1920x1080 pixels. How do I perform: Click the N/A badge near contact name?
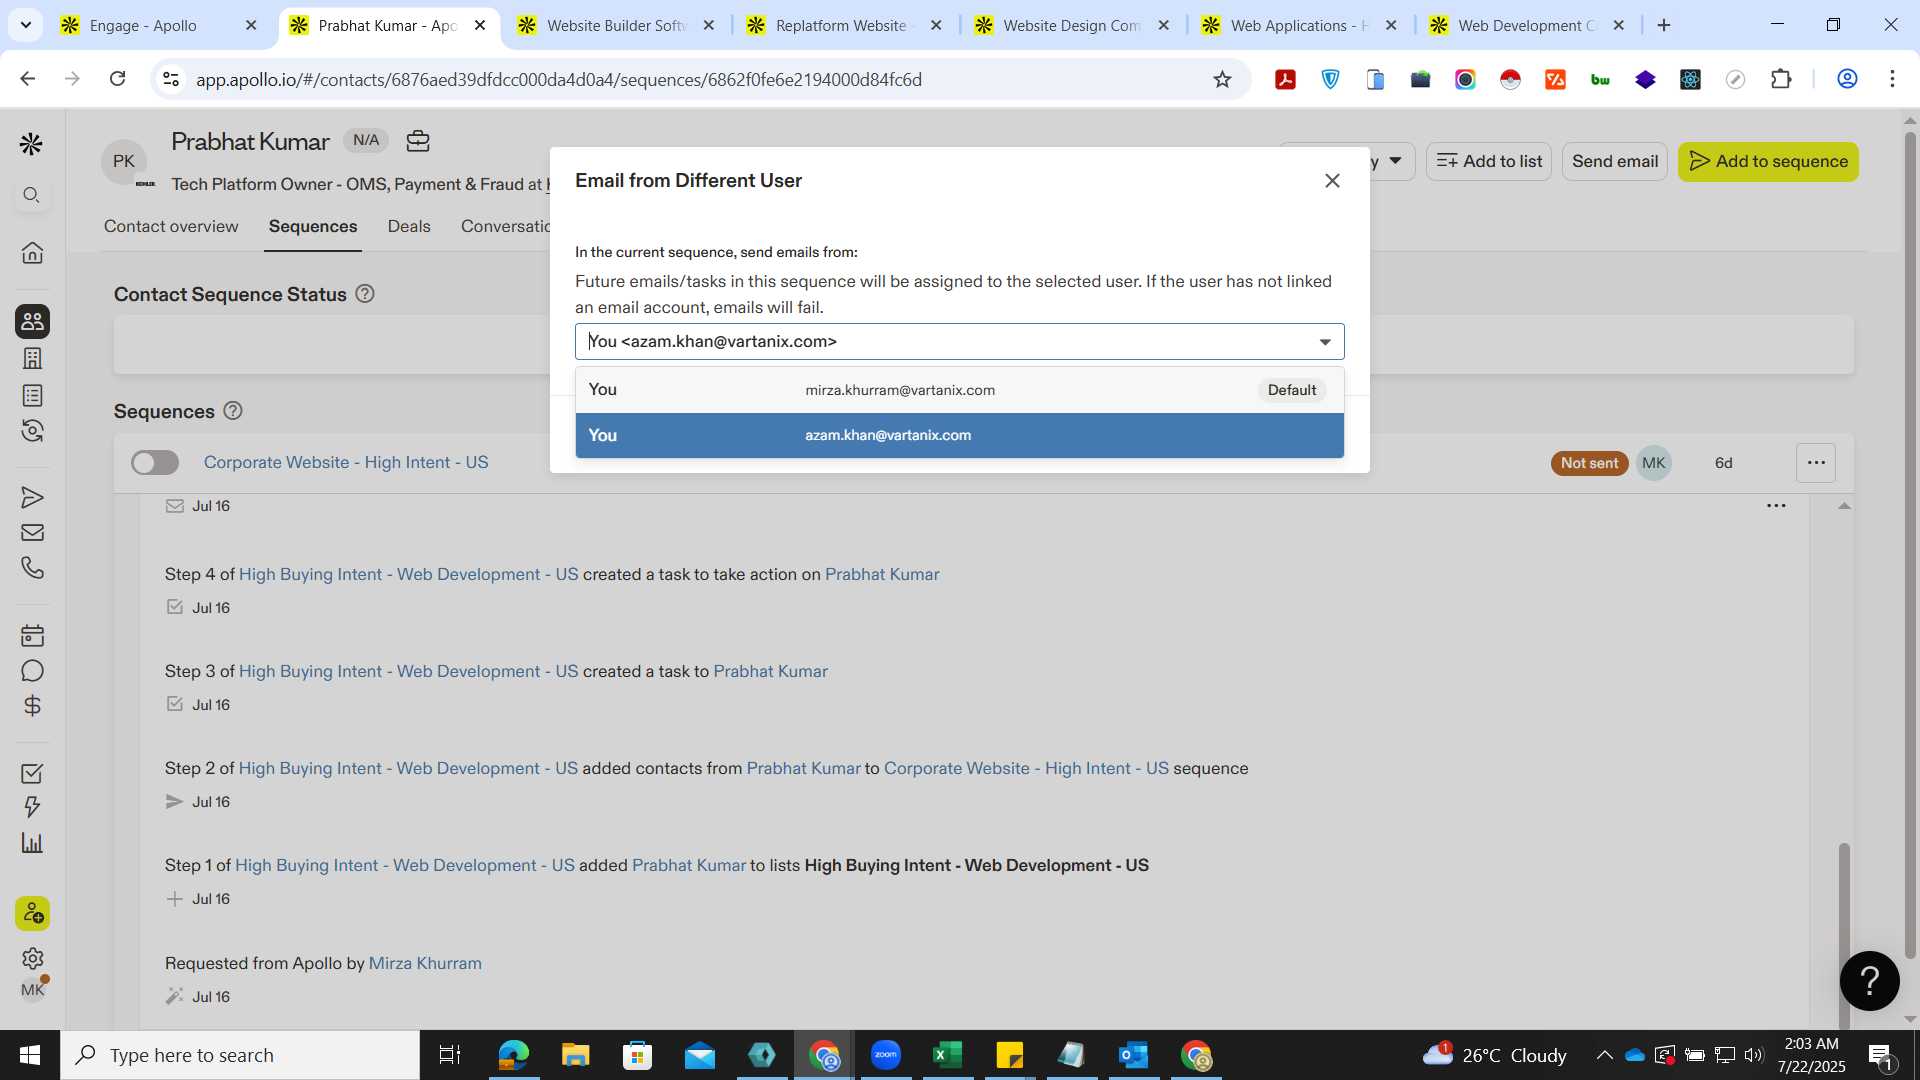tap(366, 141)
